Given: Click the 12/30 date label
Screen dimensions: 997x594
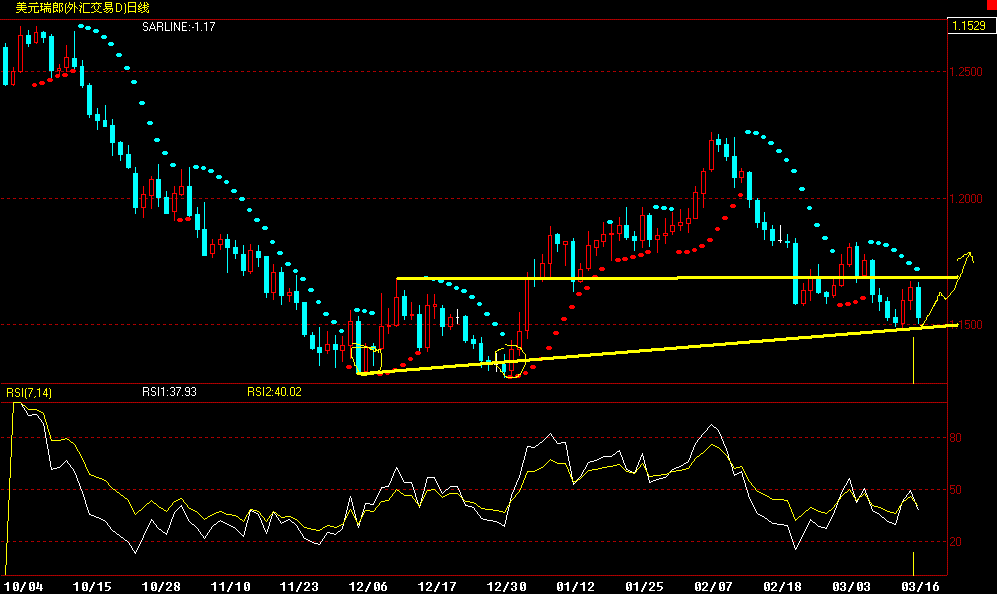Looking at the screenshot, I should [x=506, y=586].
